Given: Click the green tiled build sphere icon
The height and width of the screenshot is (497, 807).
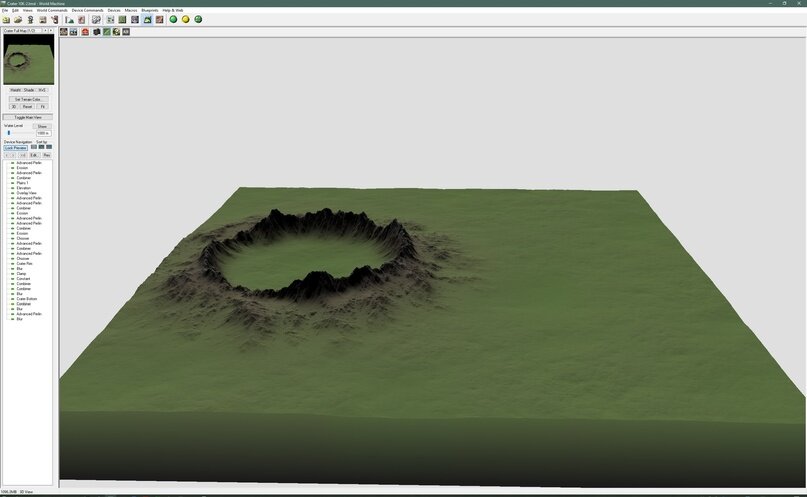Looking at the screenshot, I should pyautogui.click(x=198, y=20).
